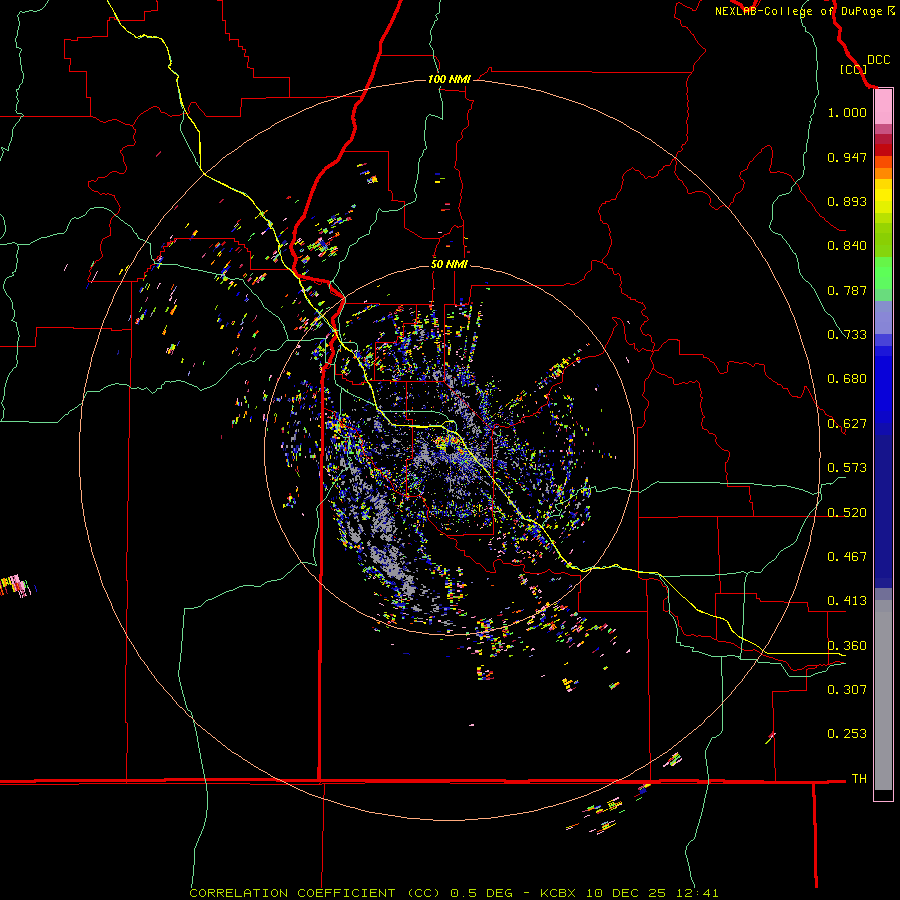
Task: Click the 0.893 scale value
Action: coord(847,201)
